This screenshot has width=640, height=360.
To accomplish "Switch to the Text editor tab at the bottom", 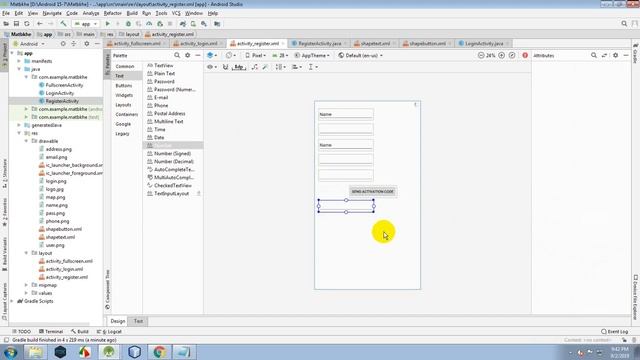I will 138,321.
